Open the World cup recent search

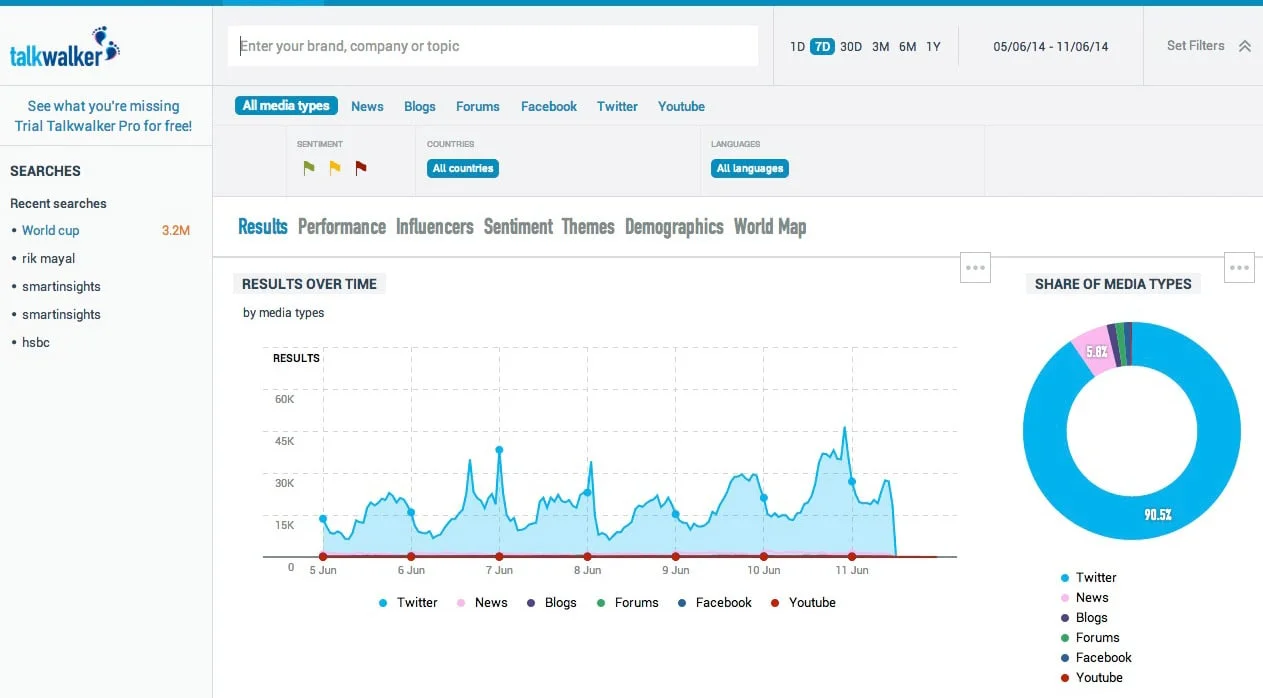point(50,230)
